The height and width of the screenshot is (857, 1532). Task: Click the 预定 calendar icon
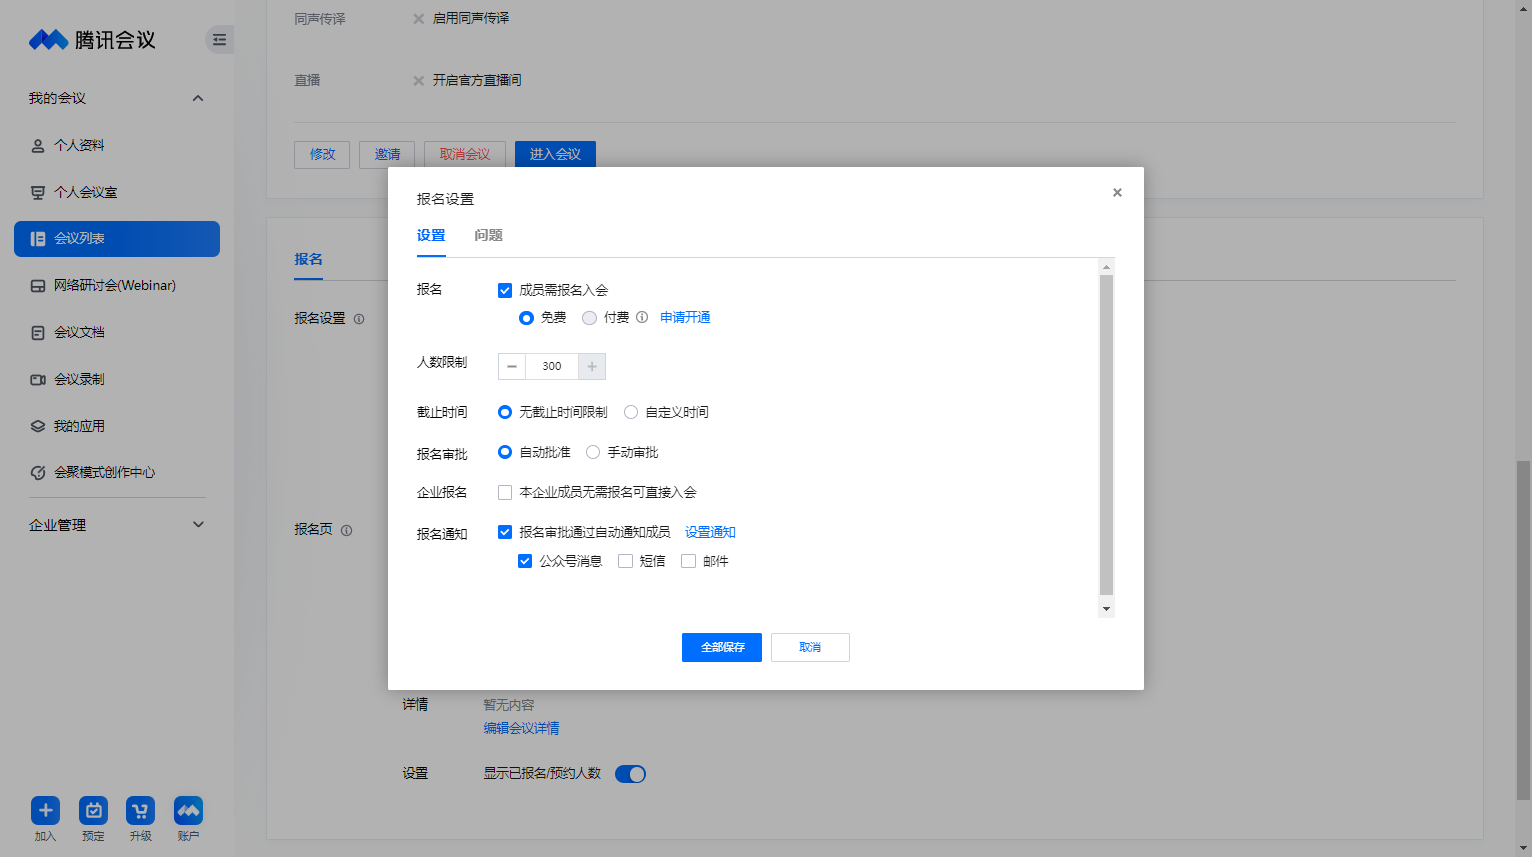click(x=93, y=810)
